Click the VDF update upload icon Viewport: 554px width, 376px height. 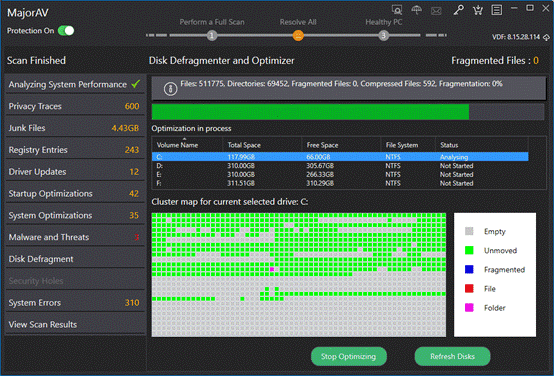546,37
